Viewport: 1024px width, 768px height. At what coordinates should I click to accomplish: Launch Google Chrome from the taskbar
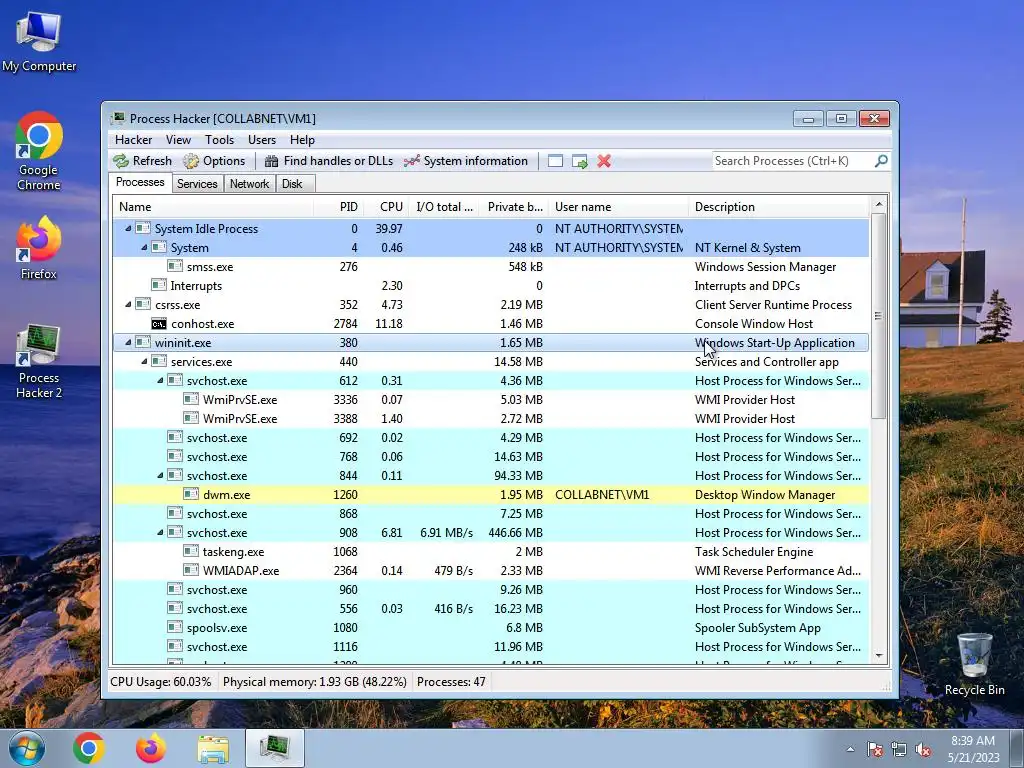tap(89, 748)
